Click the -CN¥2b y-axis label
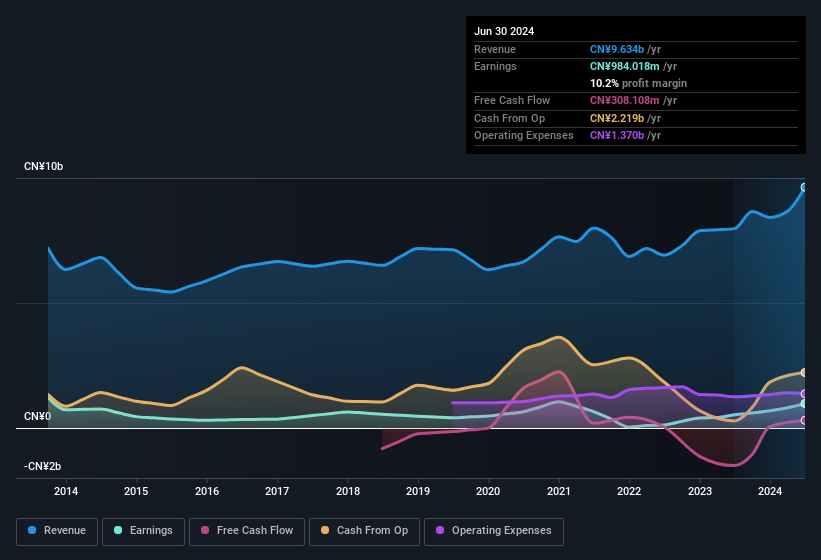Screen dimensions: 821x560 (x=42, y=466)
